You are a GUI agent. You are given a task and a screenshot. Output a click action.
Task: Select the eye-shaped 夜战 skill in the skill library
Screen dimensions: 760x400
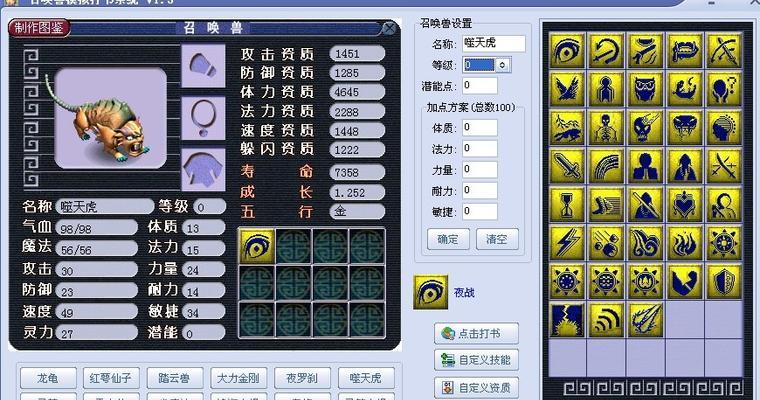(567, 50)
